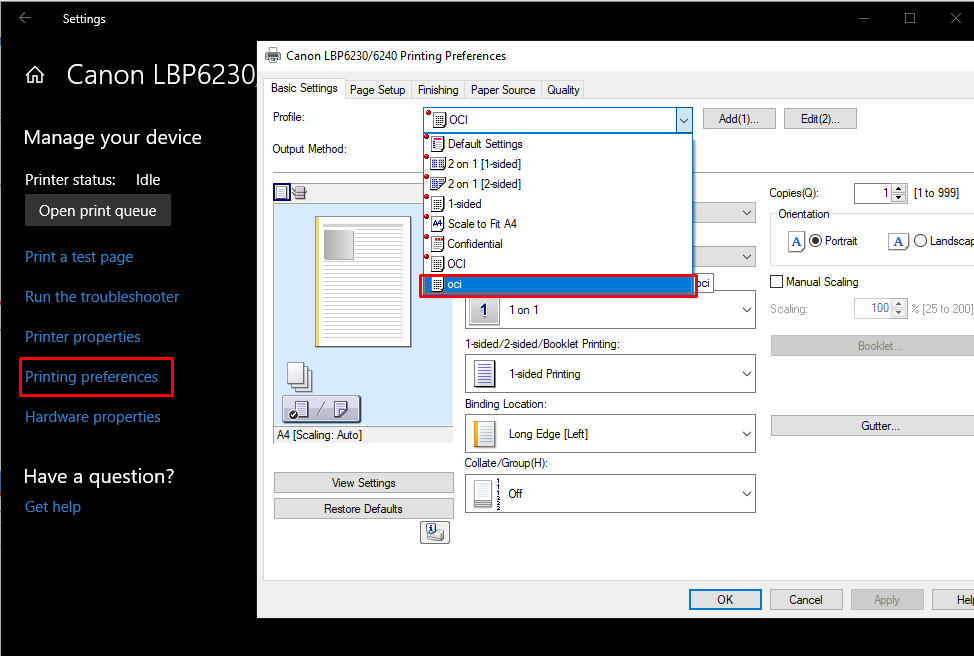The width and height of the screenshot is (974, 656).
Task: Click the Landscape orientation A icon
Action: (x=898, y=241)
